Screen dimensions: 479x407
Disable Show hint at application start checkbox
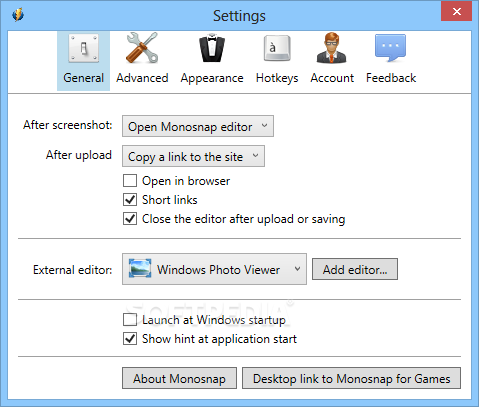point(130,338)
